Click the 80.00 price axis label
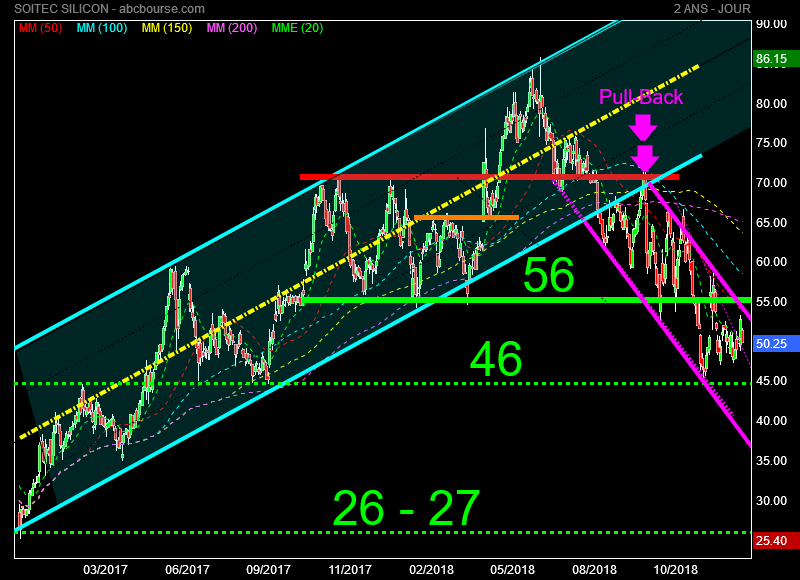 [771, 104]
